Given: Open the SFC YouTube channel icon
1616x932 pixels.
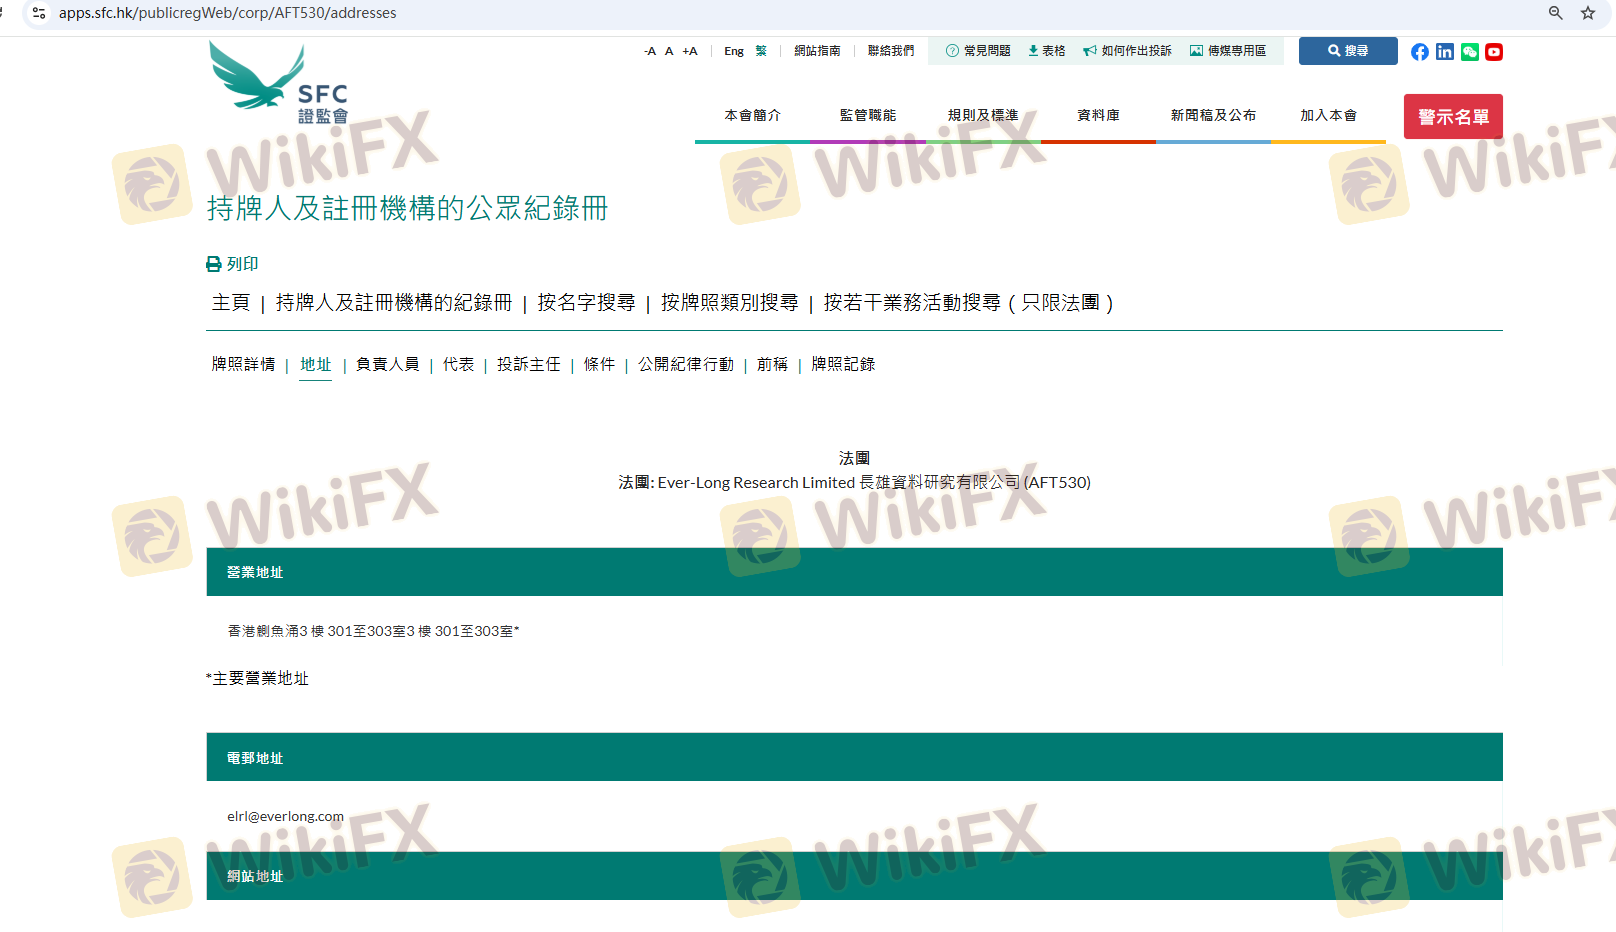Looking at the screenshot, I should point(1494,52).
